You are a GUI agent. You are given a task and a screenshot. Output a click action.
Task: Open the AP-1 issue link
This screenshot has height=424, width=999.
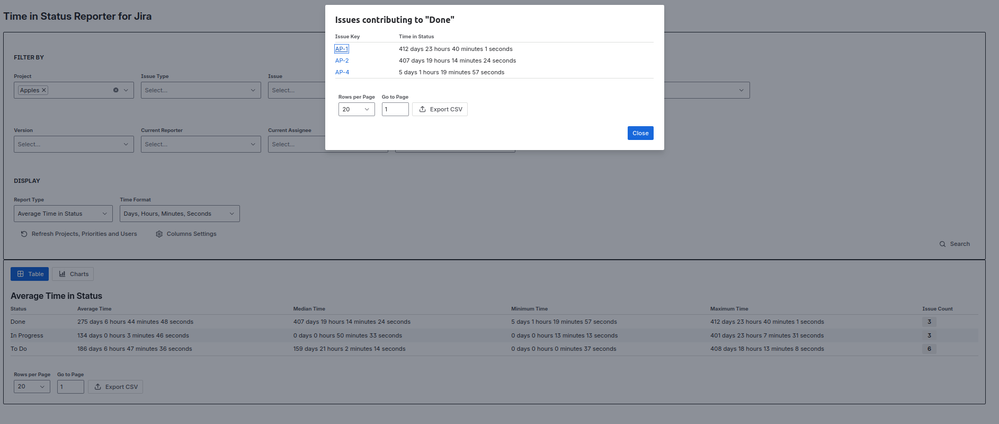click(341, 49)
